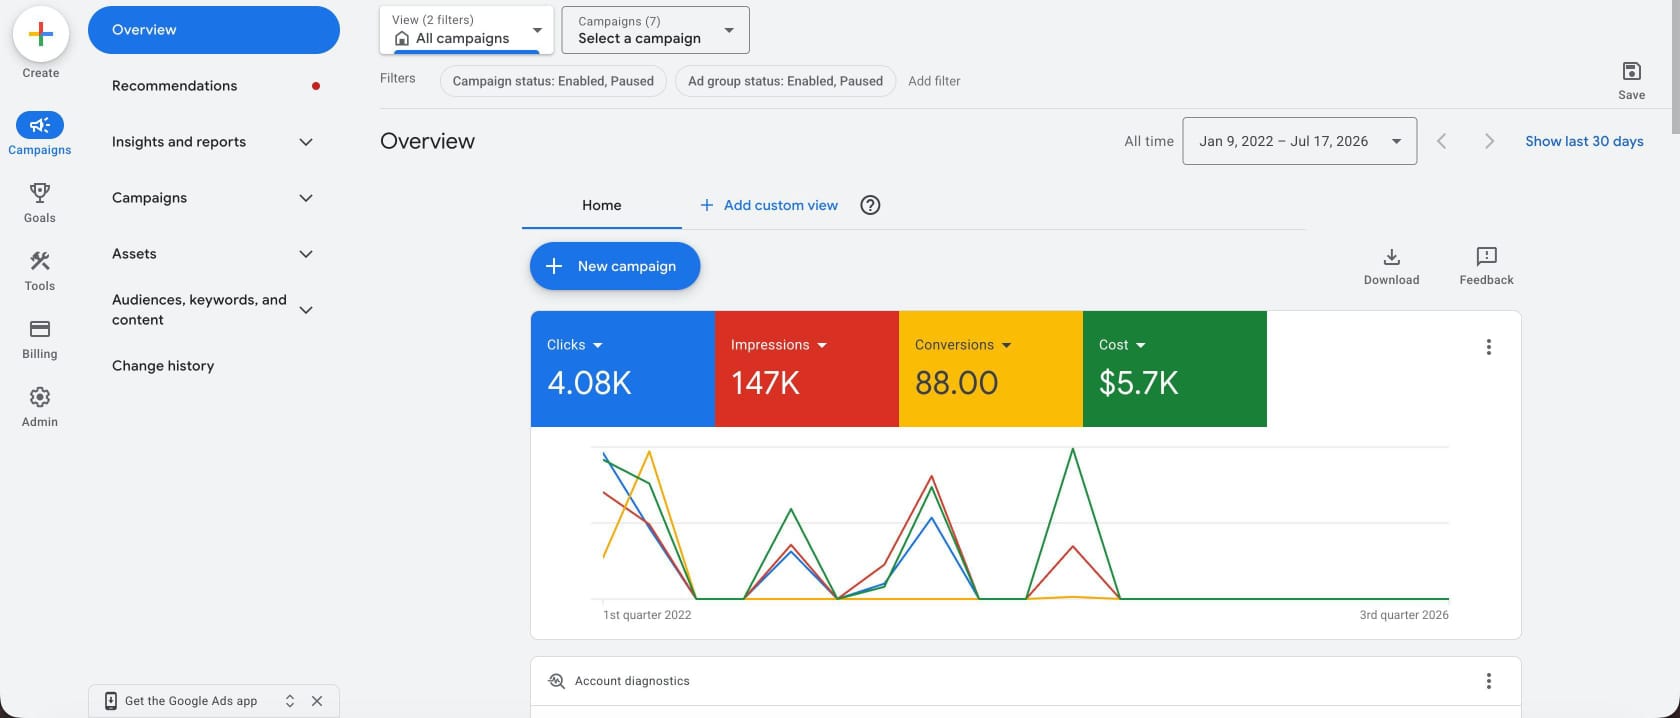
Task: Open the date range dropdown
Action: 1299,141
